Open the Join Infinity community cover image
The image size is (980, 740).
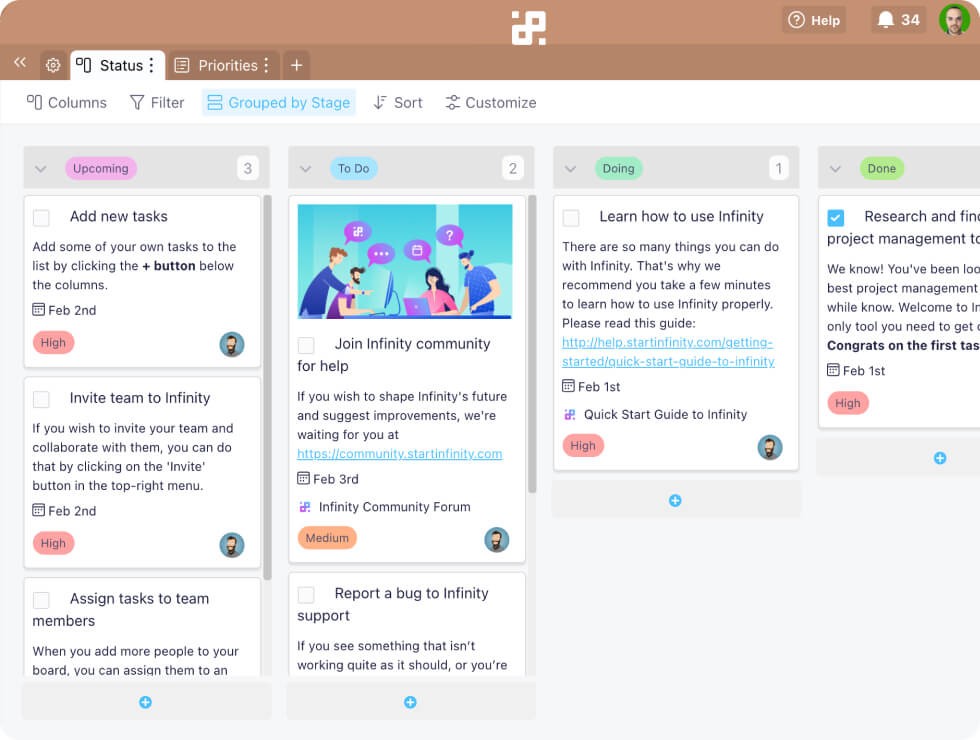[x=404, y=261]
